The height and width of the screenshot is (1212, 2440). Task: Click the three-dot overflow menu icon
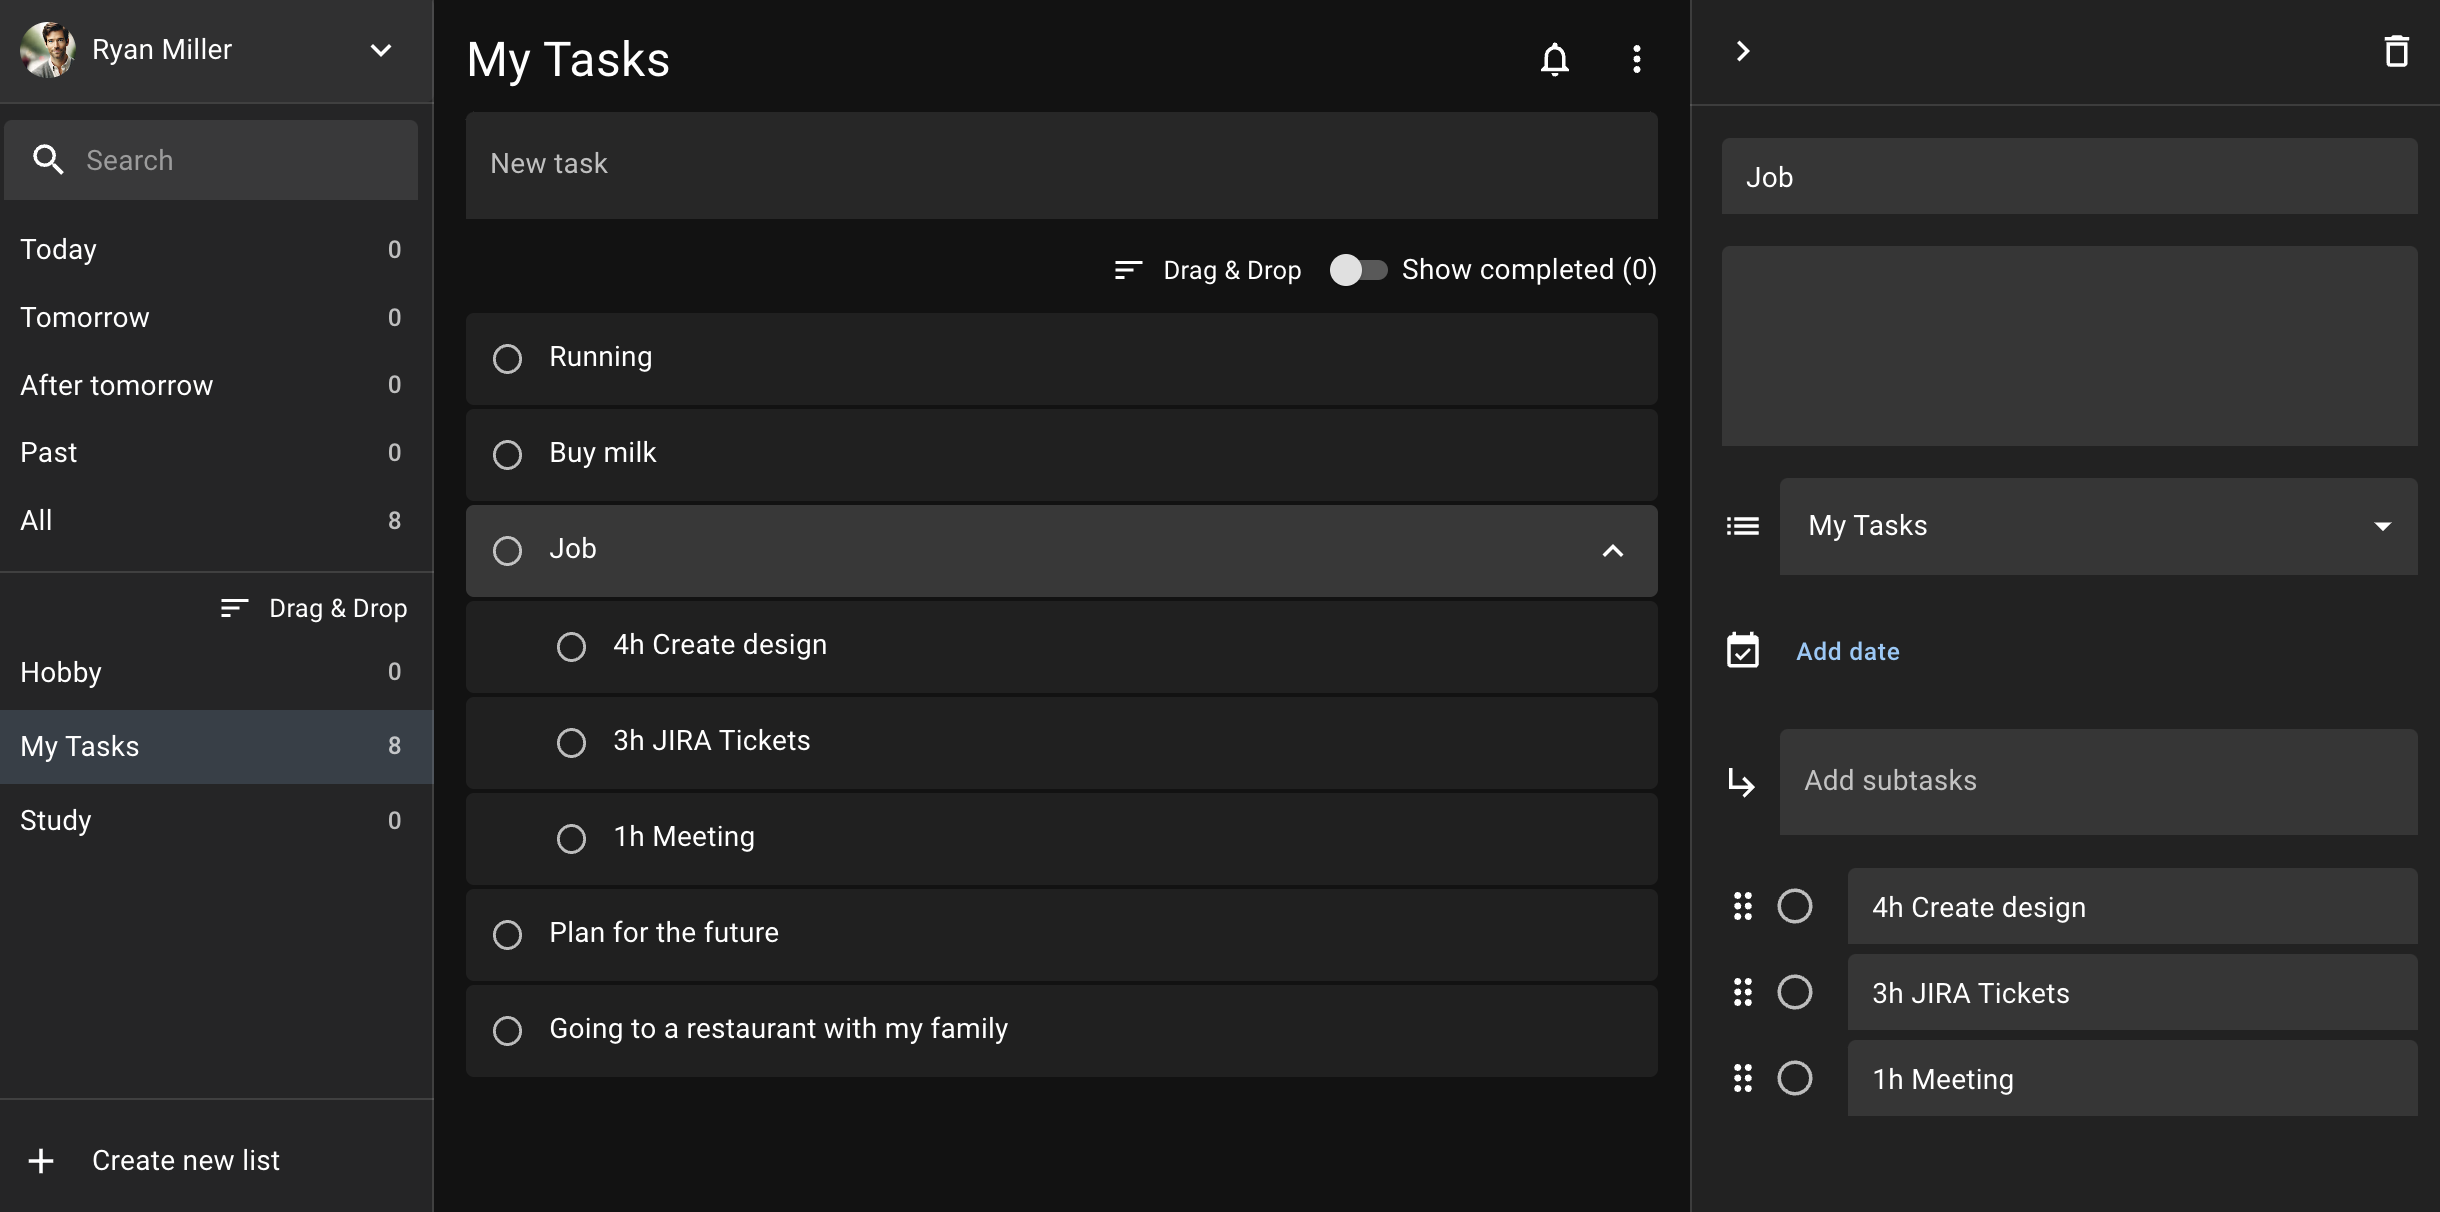click(1637, 59)
